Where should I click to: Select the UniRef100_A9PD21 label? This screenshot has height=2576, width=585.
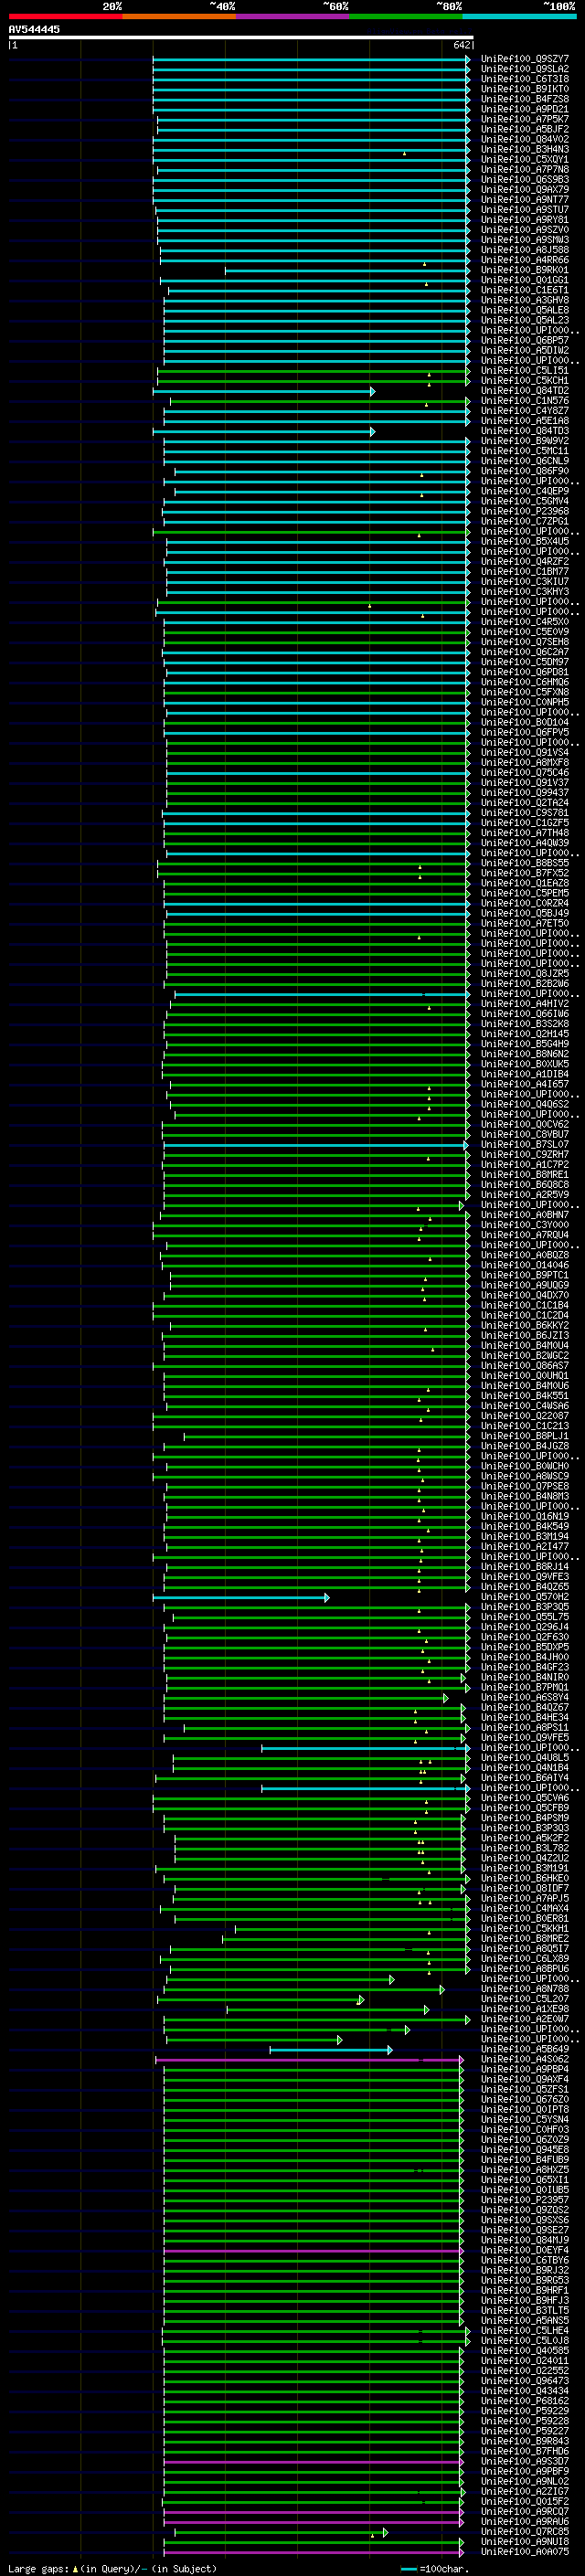pyautogui.click(x=525, y=109)
